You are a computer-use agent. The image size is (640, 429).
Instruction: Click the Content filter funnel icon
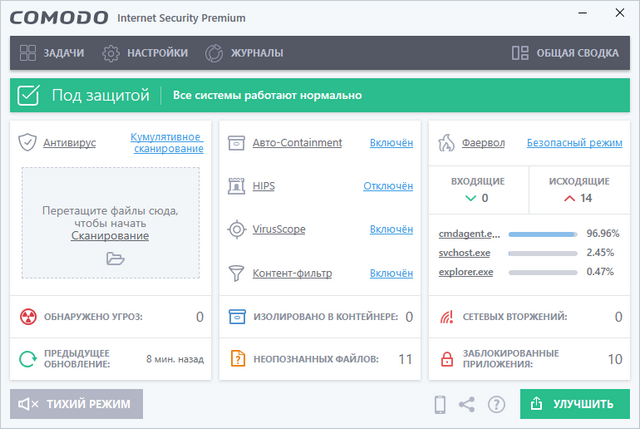pyautogui.click(x=237, y=273)
